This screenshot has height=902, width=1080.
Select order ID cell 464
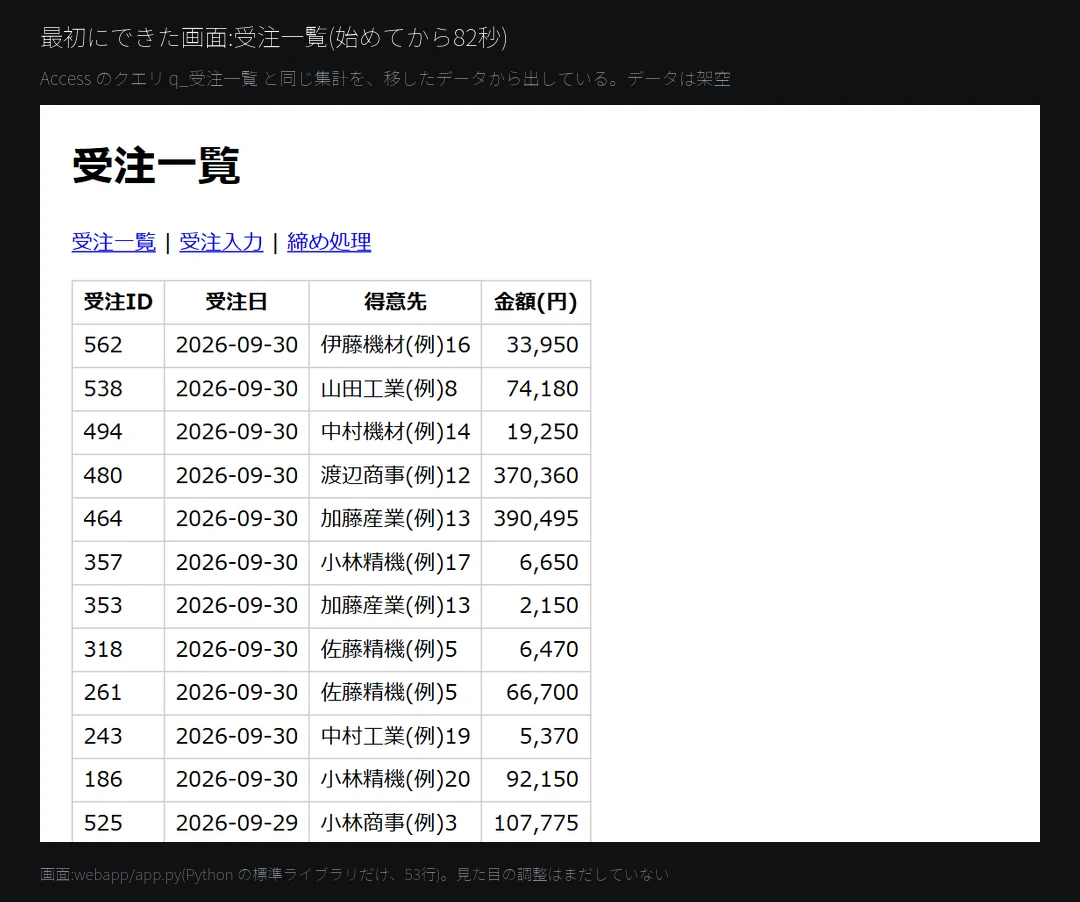[118, 518]
